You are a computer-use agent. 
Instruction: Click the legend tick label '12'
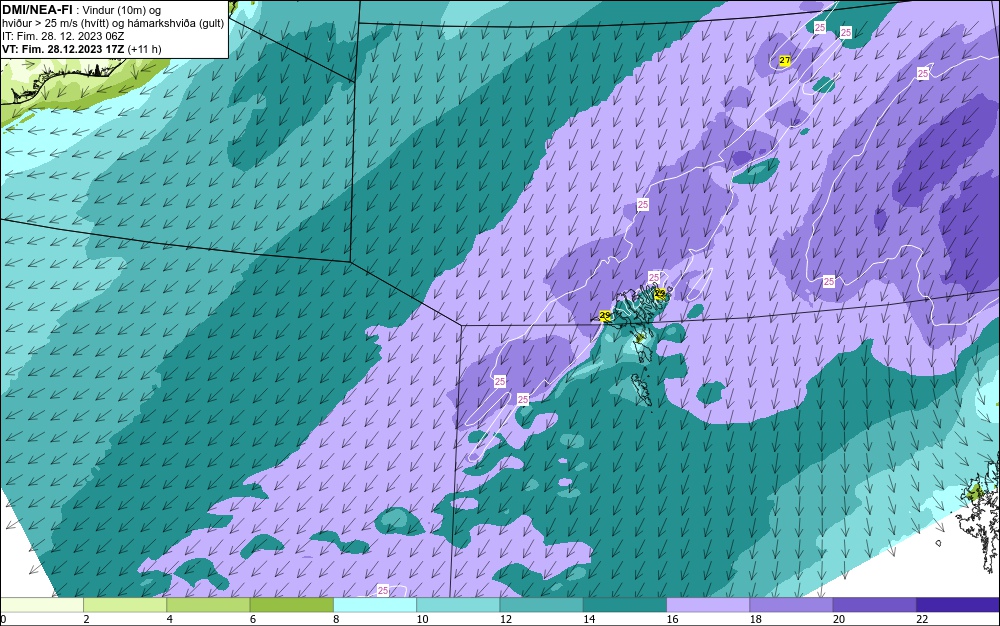point(505,619)
